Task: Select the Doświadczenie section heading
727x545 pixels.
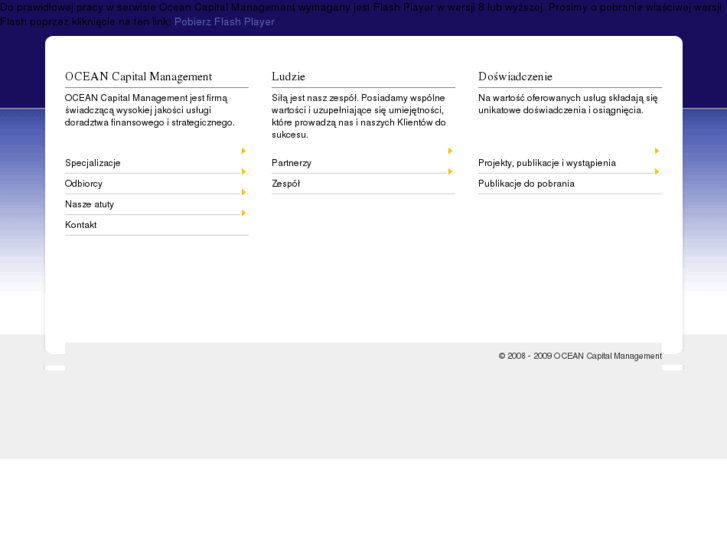Action: (x=515, y=77)
